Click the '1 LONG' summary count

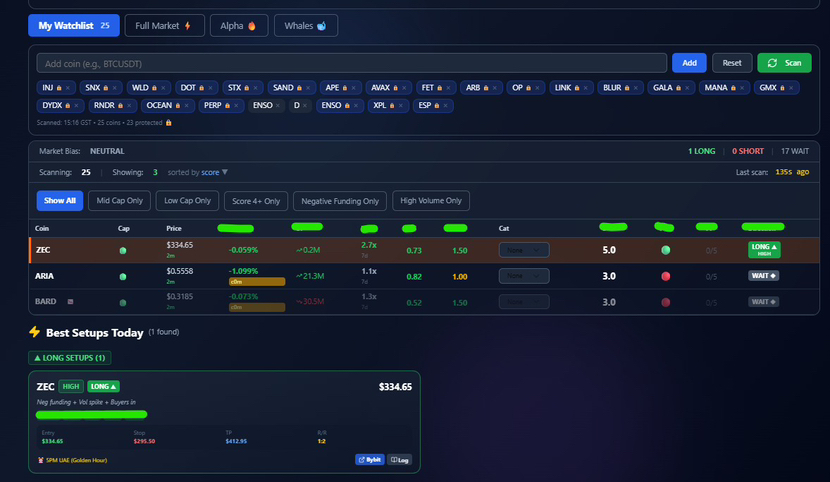pyautogui.click(x=701, y=151)
